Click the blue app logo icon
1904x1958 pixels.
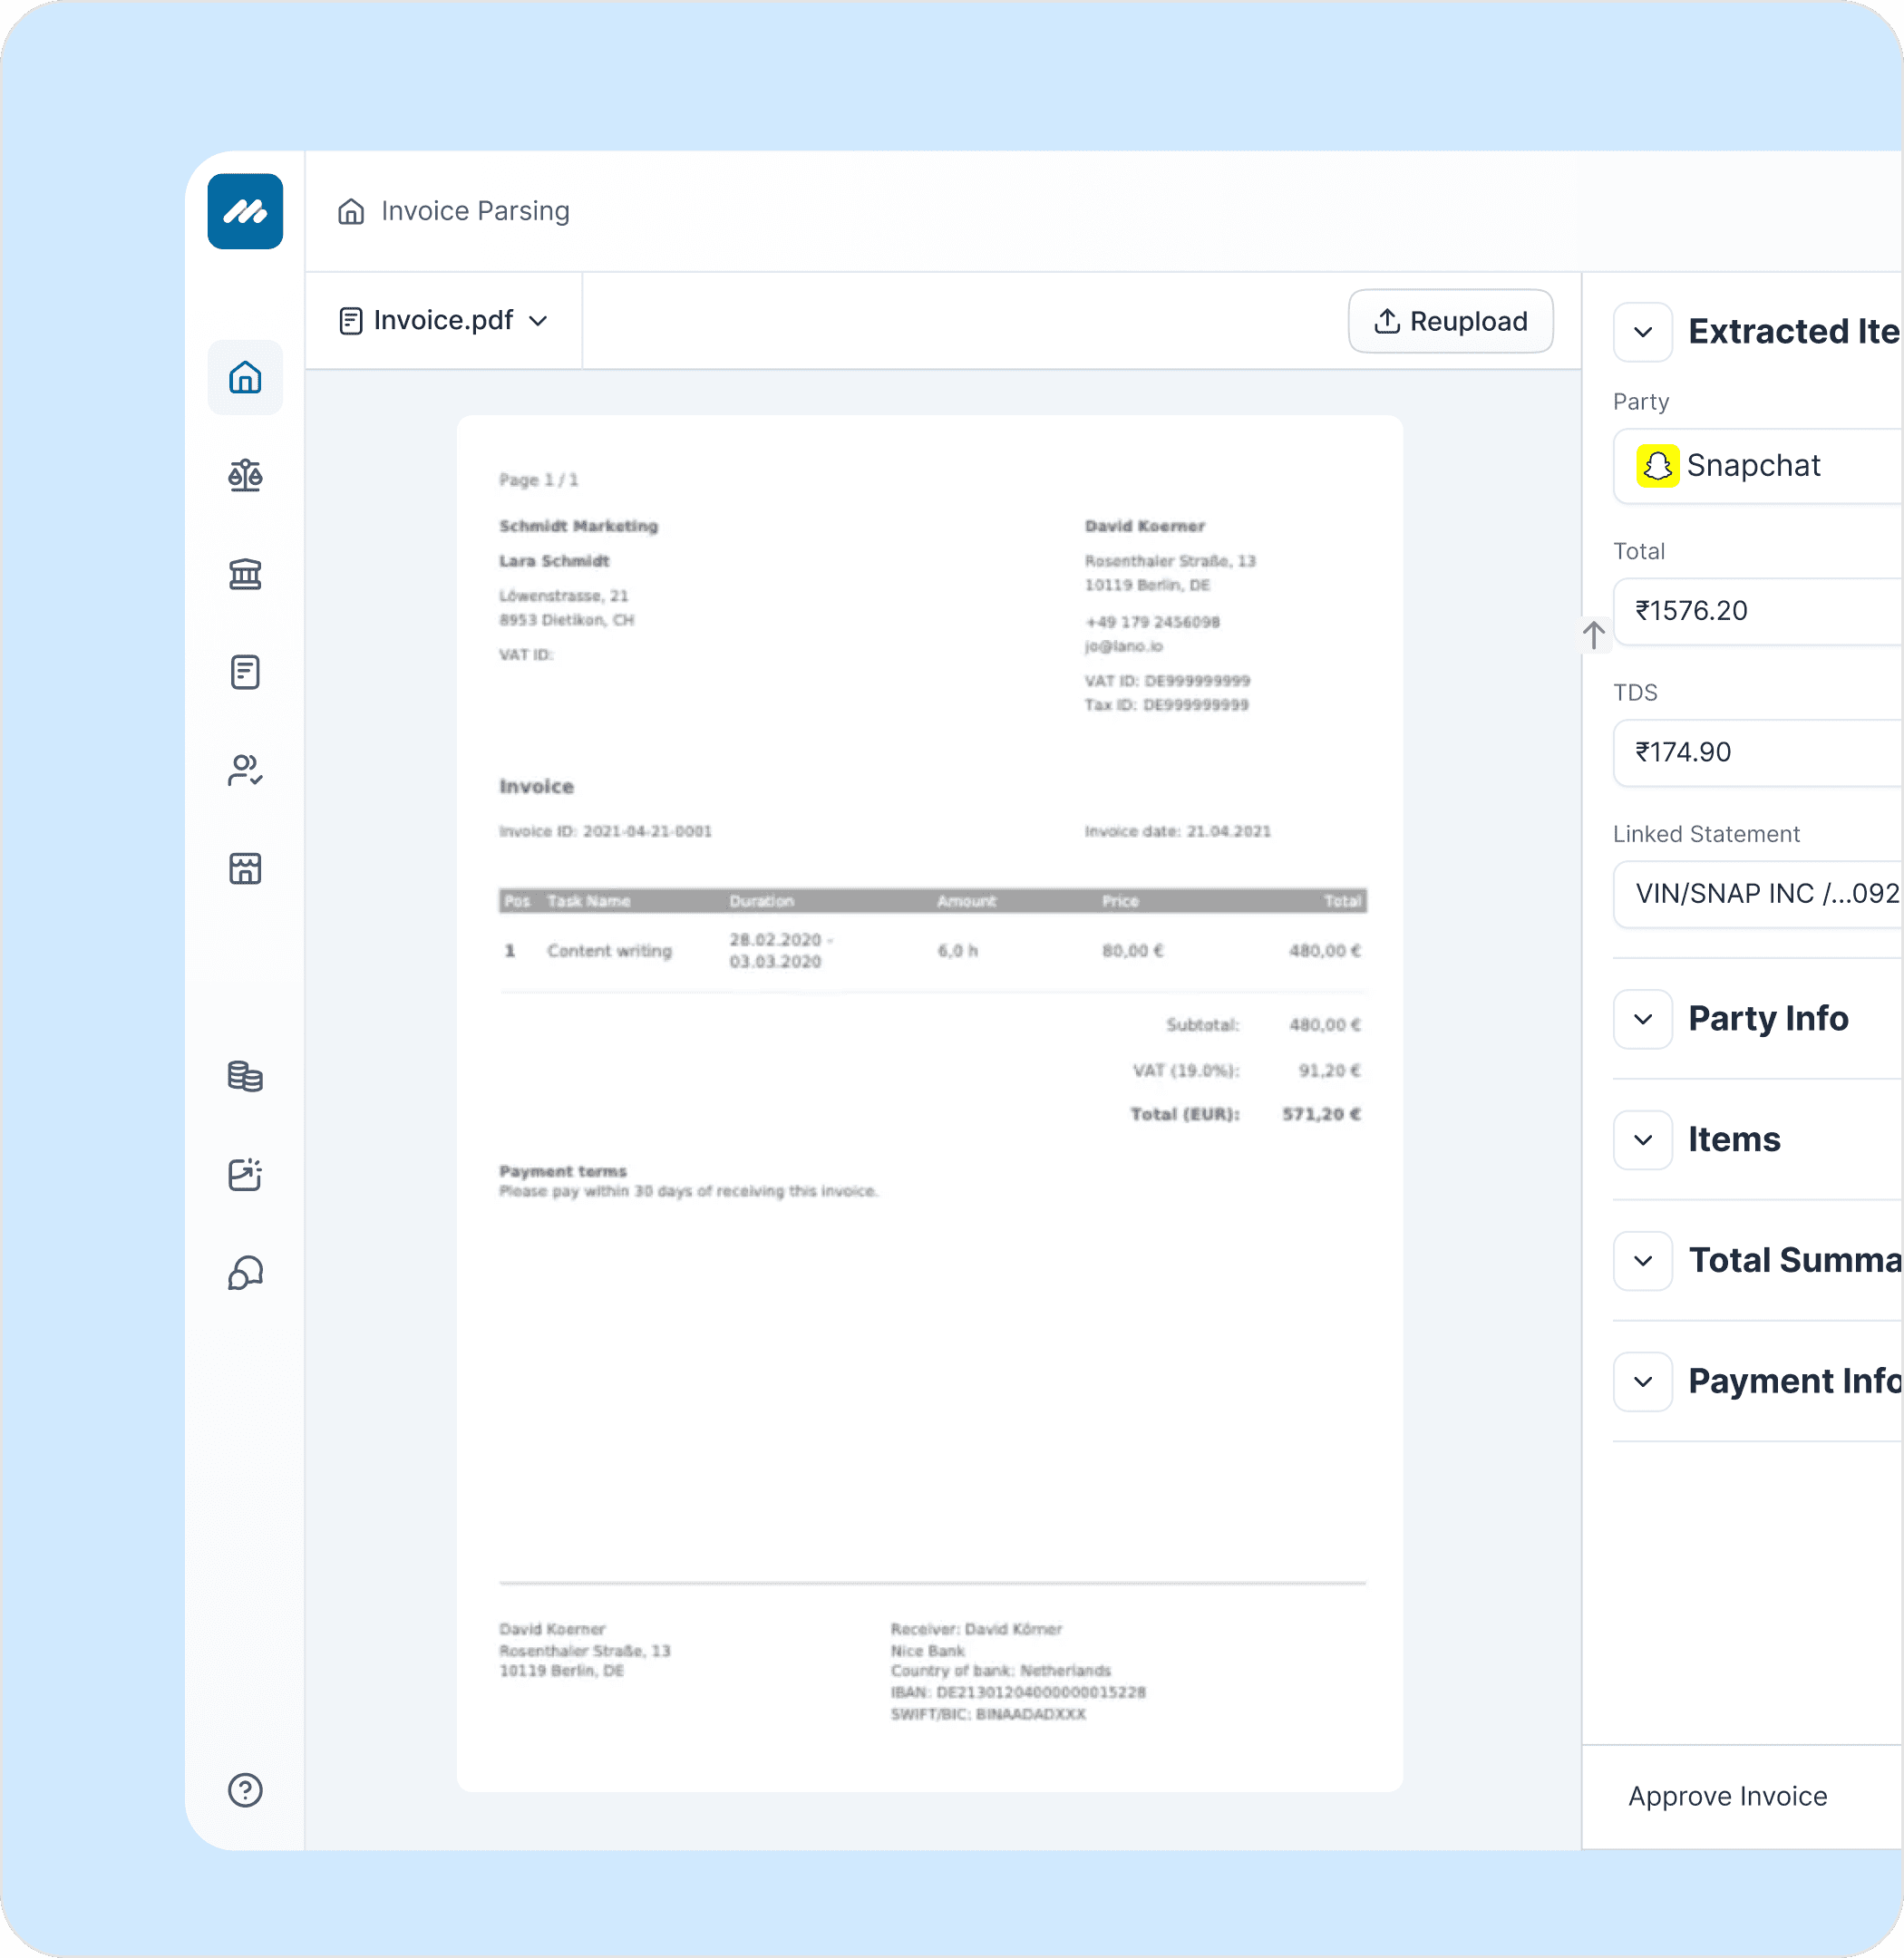click(245, 211)
